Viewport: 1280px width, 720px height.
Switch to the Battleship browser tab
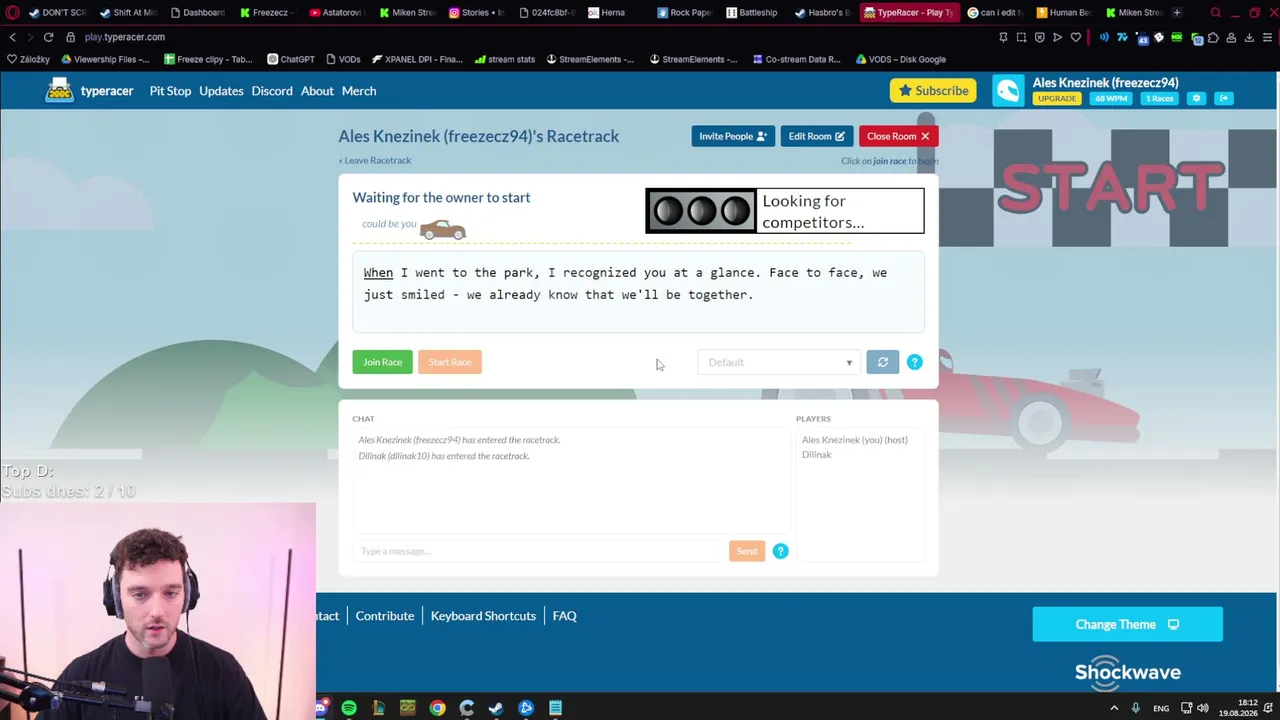[751, 13]
